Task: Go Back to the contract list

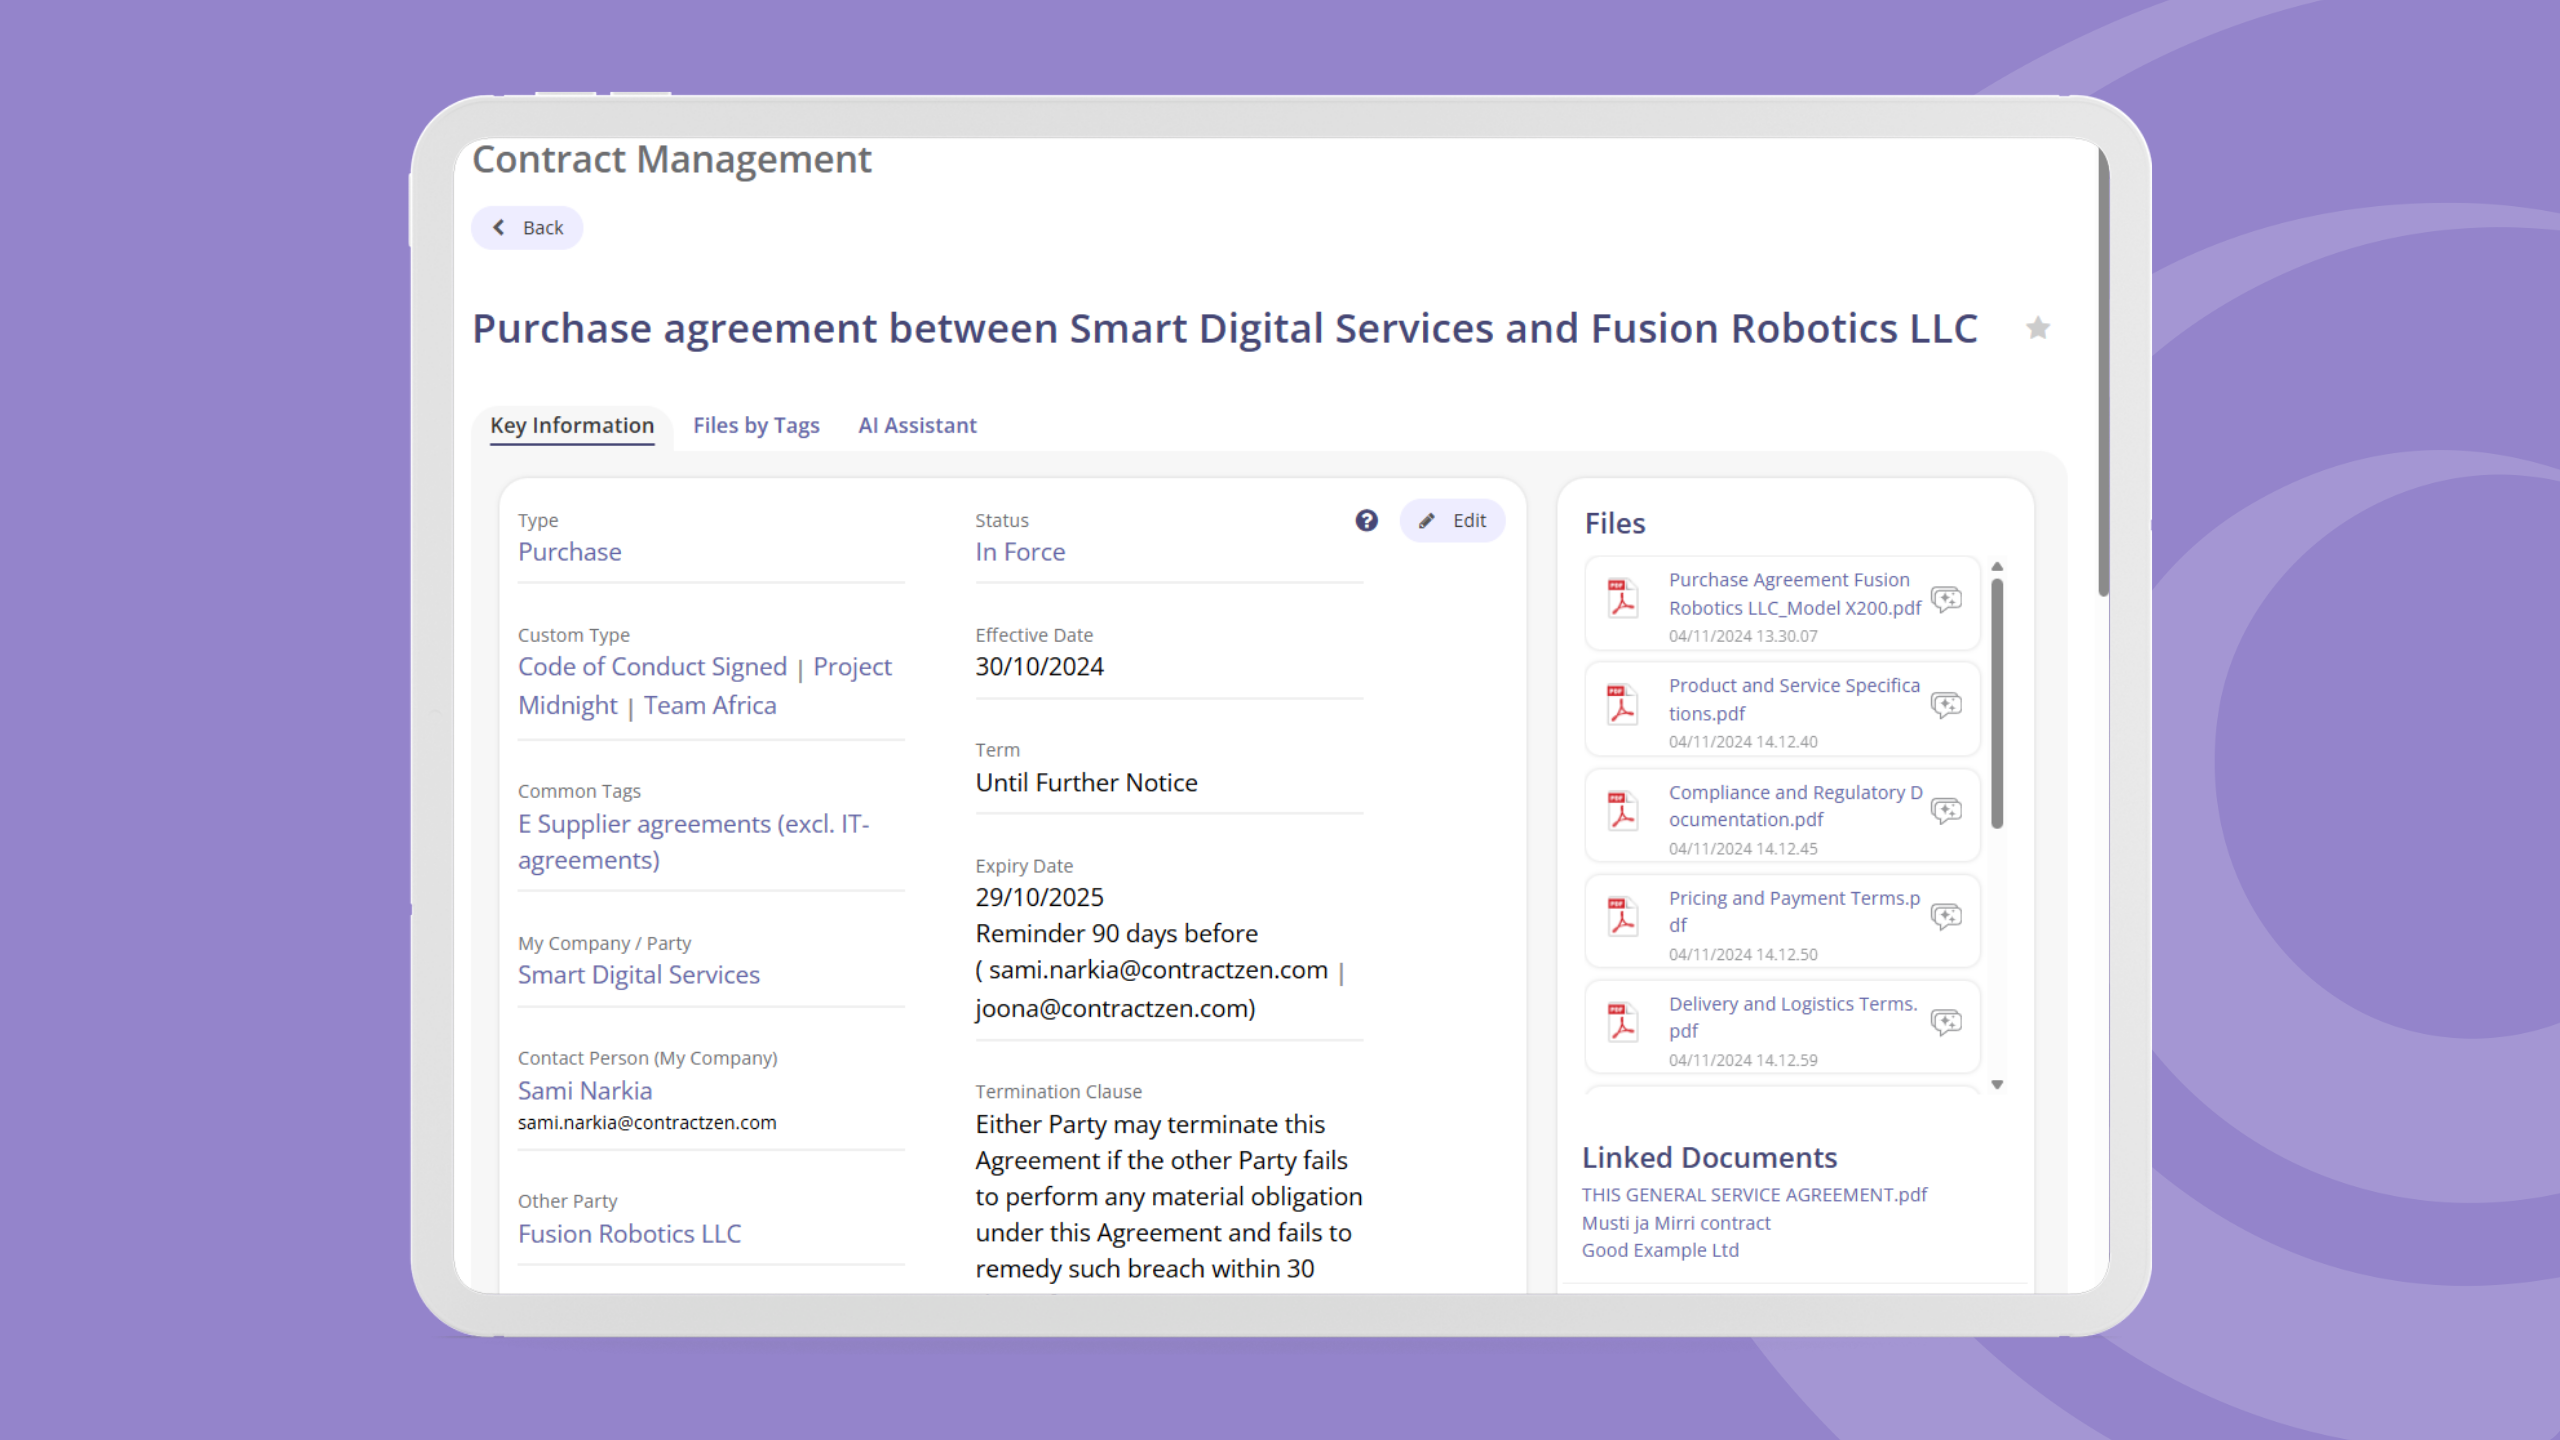Action: pyautogui.click(x=527, y=228)
